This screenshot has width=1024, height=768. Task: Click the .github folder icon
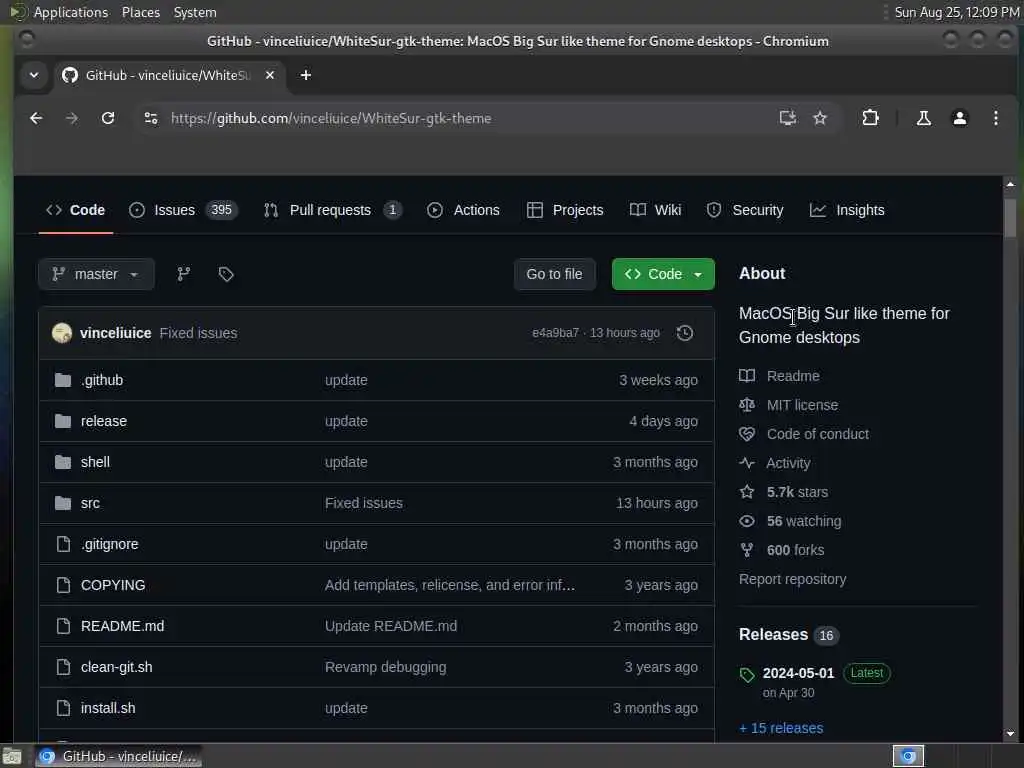tap(63, 380)
